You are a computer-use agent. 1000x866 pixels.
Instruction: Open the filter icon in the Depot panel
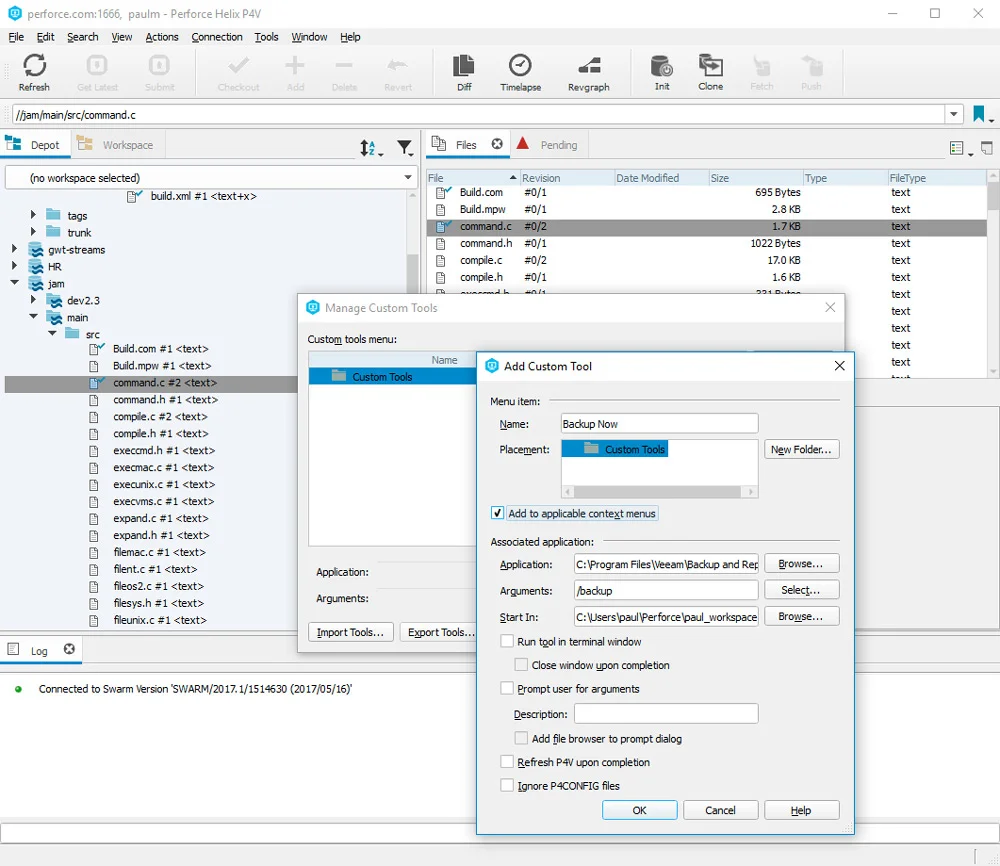pos(405,146)
